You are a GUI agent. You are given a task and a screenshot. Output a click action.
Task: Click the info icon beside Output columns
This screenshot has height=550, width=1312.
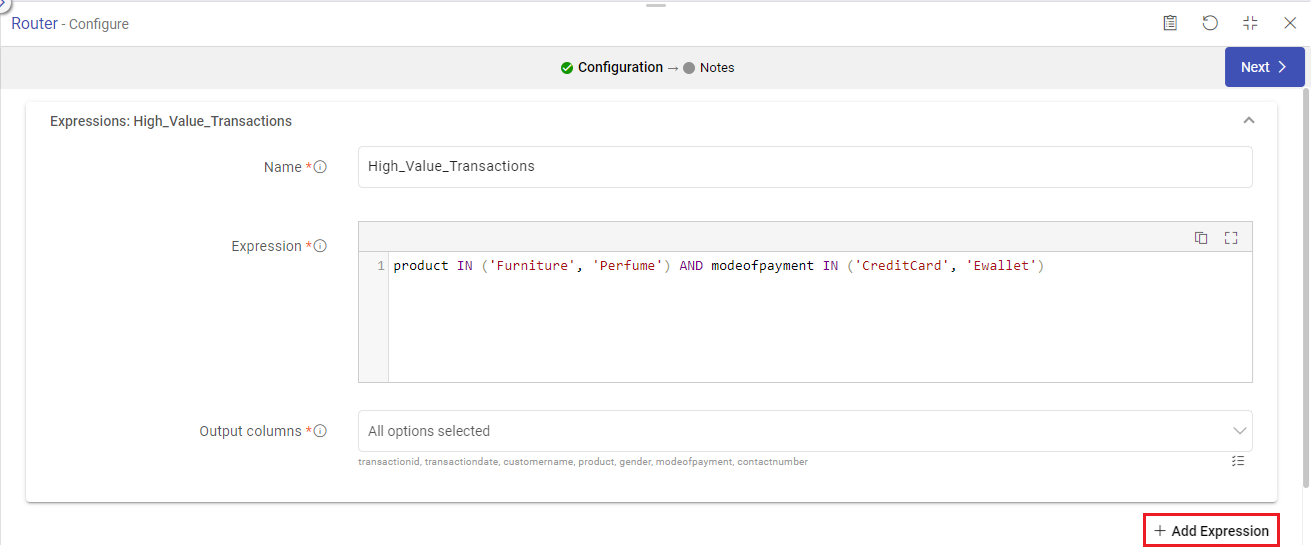tap(320, 431)
